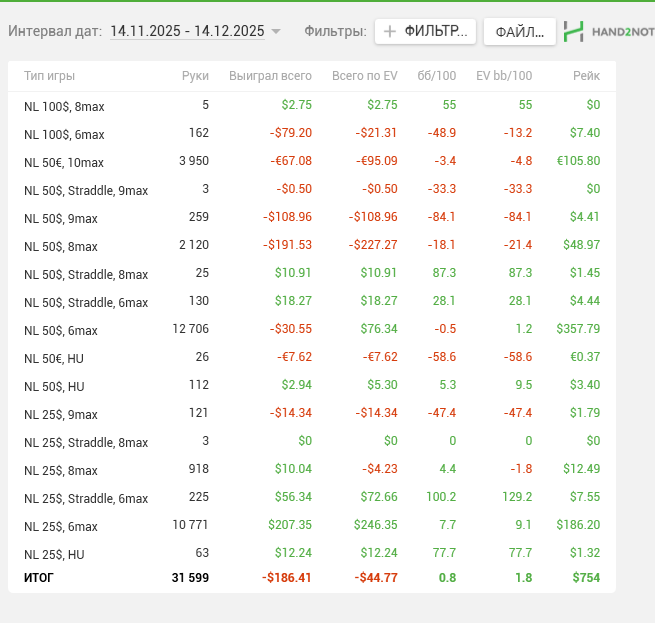Viewport: 655px width, 623px height.
Task: Sort by the Руки column header
Action: pyautogui.click(x=195, y=76)
